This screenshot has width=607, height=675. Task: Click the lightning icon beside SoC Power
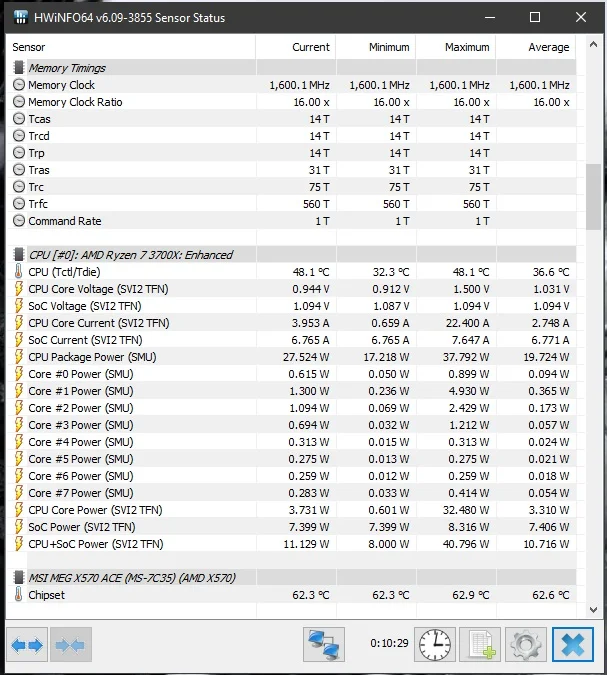point(19,526)
